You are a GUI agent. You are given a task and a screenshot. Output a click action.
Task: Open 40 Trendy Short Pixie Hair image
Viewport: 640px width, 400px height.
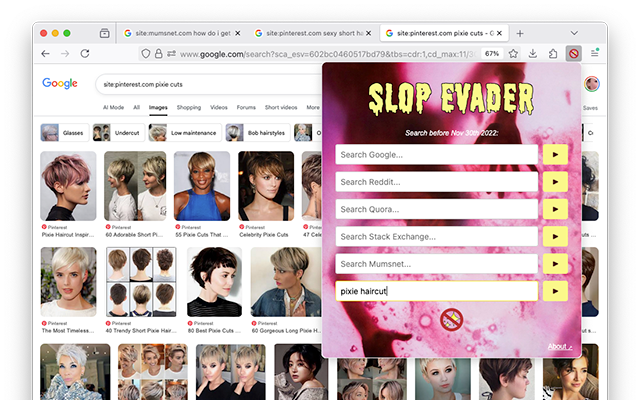141,282
